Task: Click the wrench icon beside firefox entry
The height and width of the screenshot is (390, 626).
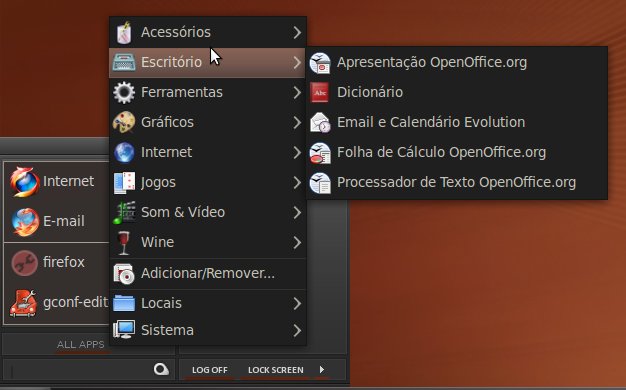Action: [x=24, y=263]
